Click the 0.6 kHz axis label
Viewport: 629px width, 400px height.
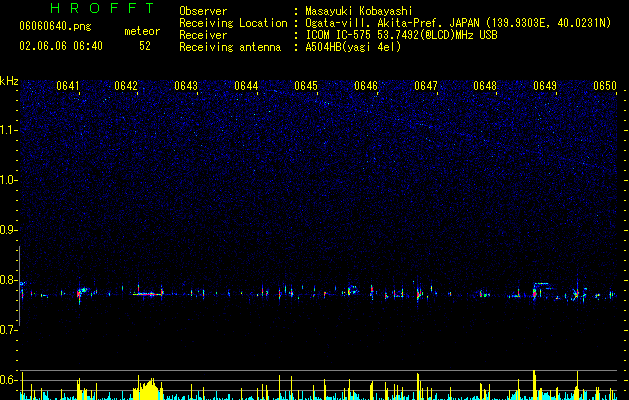(9, 380)
